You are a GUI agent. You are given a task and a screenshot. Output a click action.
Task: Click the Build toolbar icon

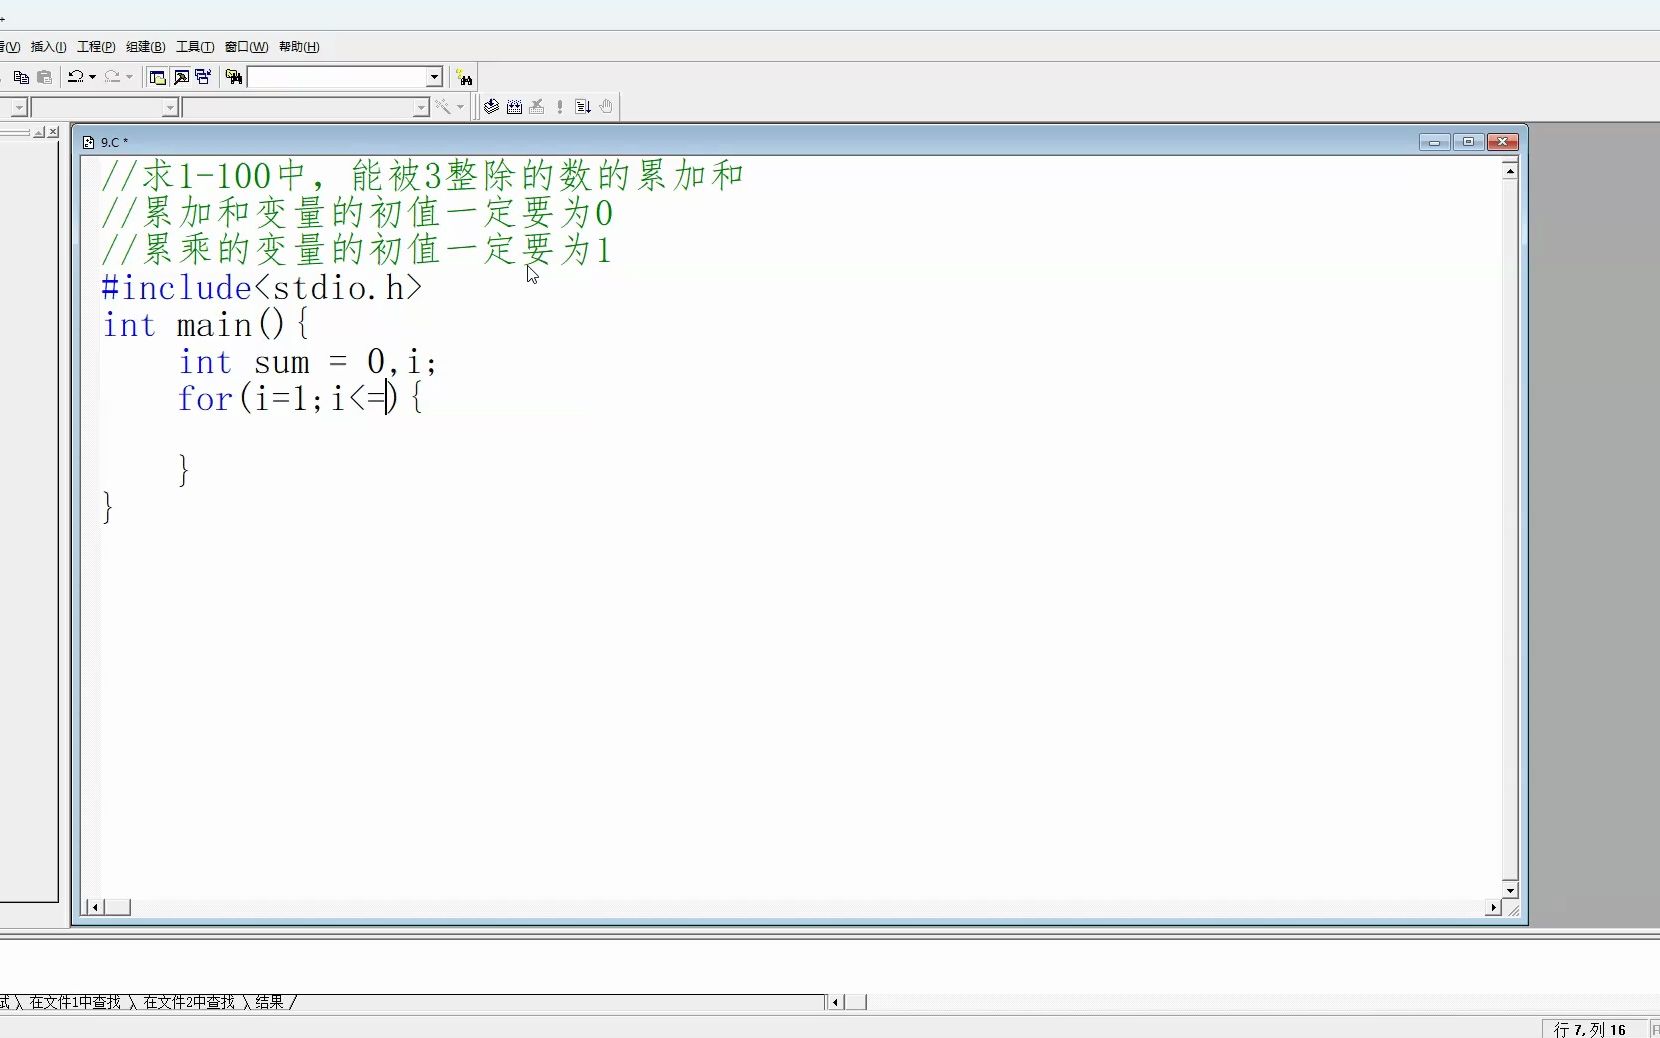[x=514, y=107]
